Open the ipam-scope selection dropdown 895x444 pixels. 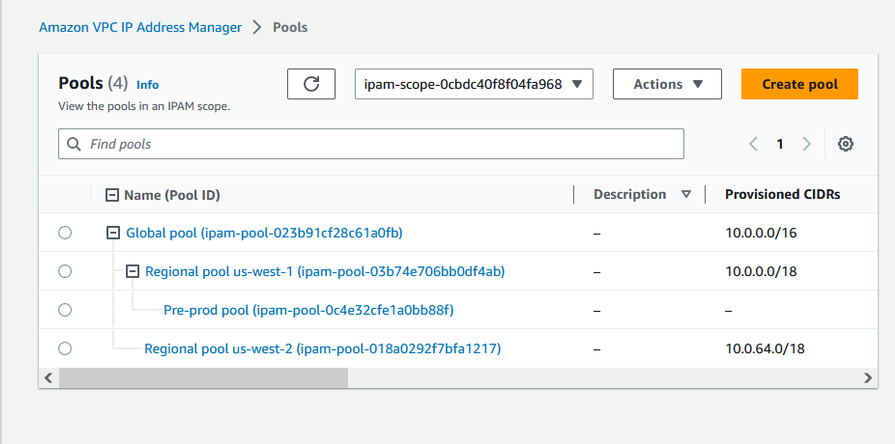pos(474,84)
